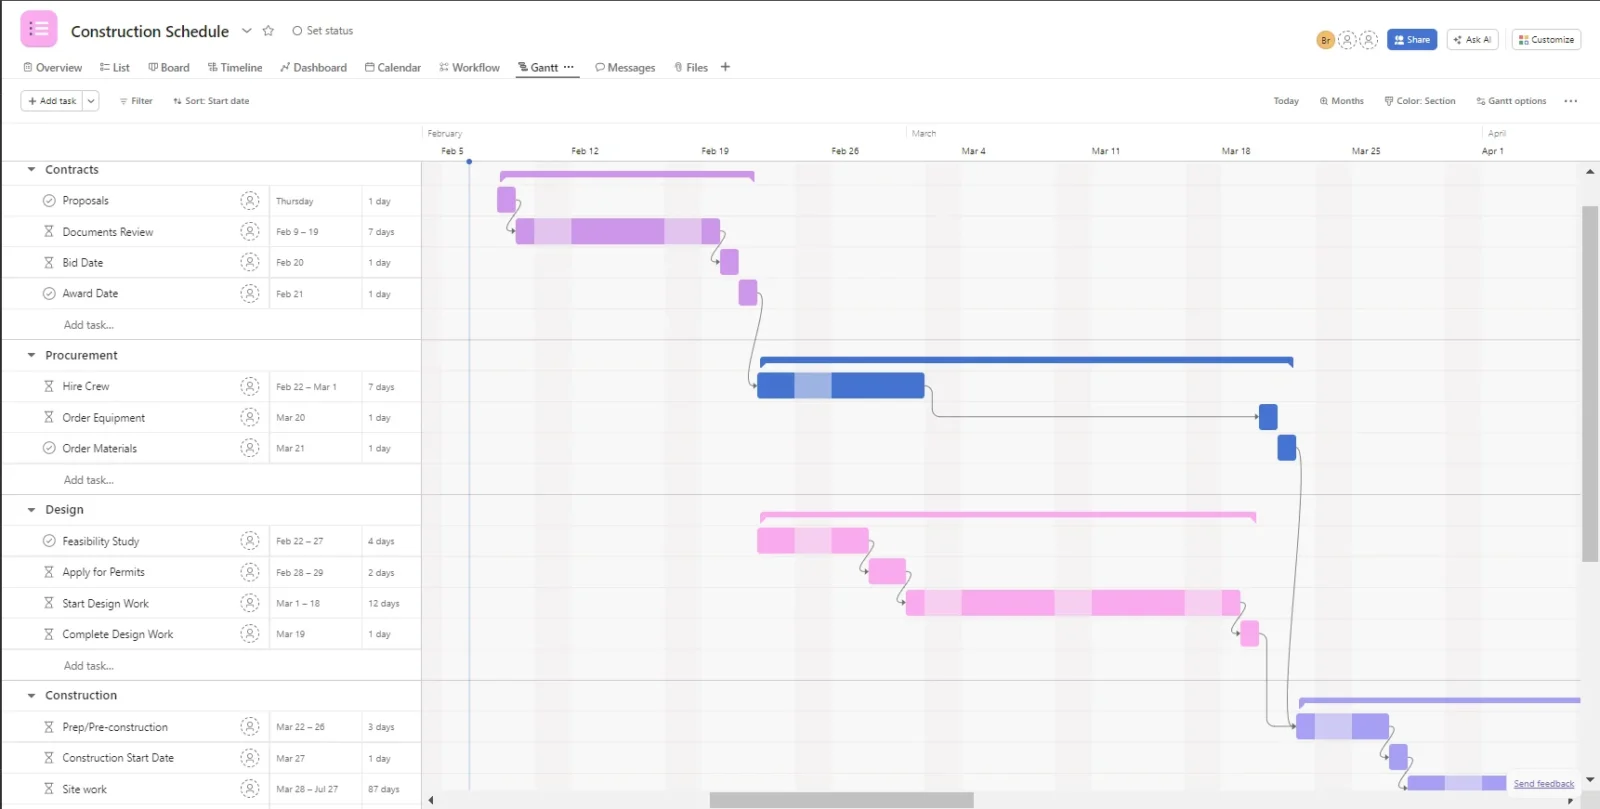
Task: Toggle Order Materials completion check
Action: coord(49,448)
